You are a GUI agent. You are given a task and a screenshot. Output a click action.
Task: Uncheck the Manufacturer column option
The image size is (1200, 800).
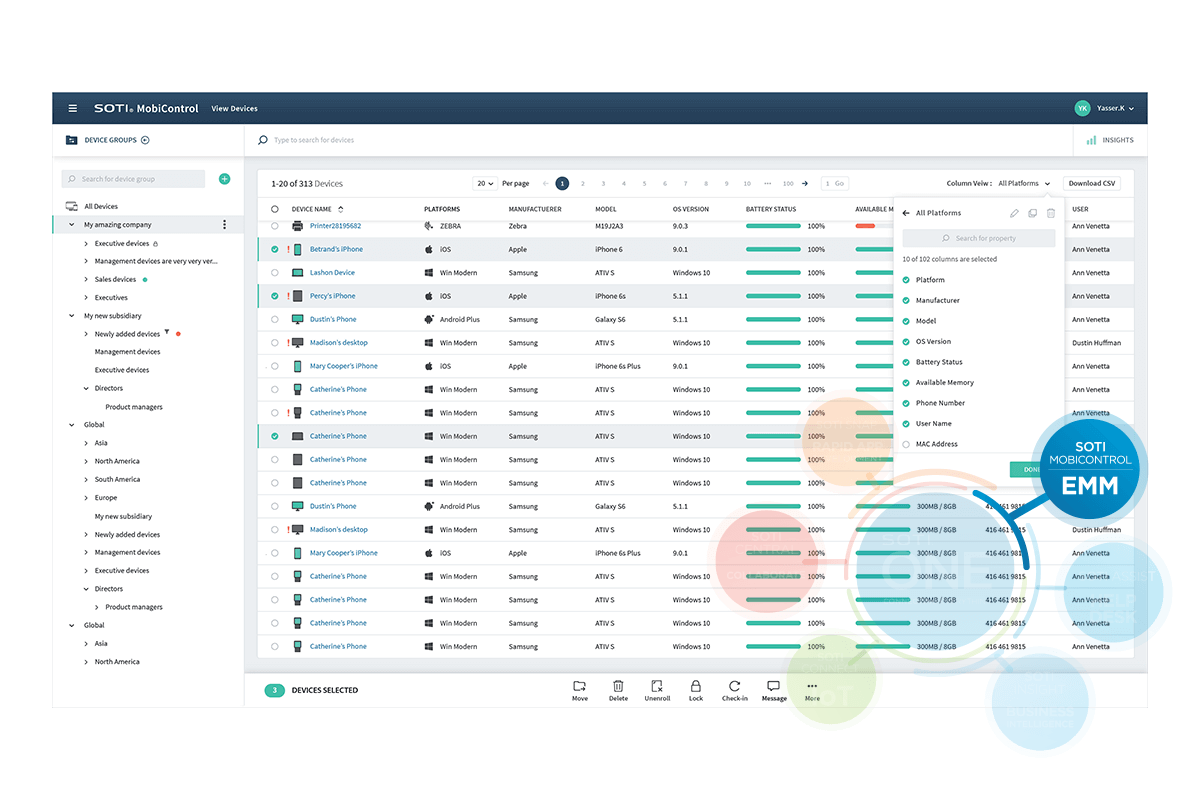point(906,301)
